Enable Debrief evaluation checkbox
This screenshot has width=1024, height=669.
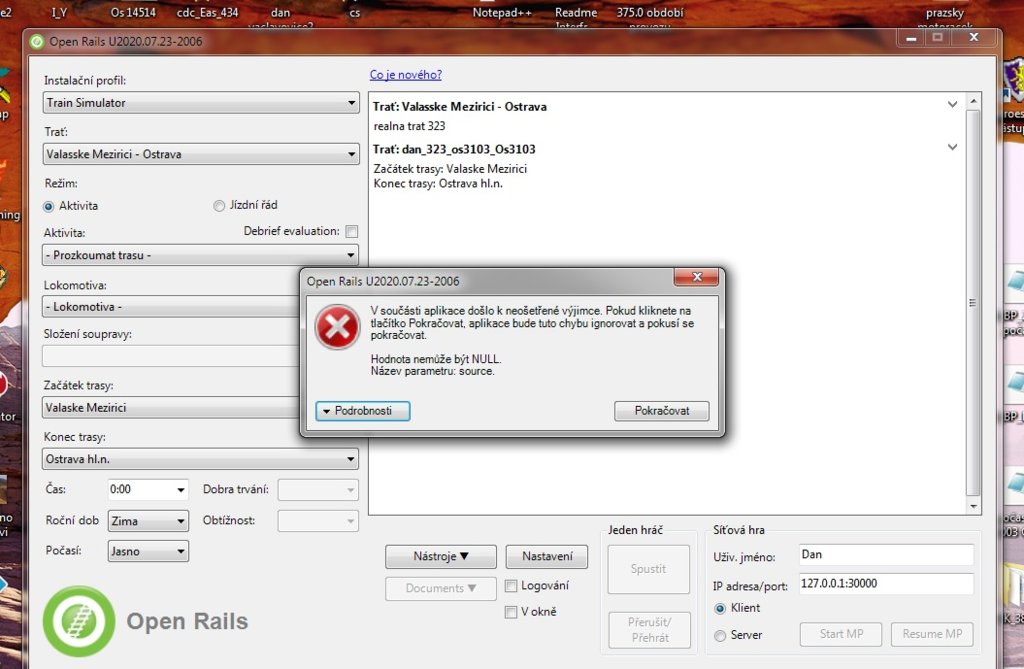point(351,231)
